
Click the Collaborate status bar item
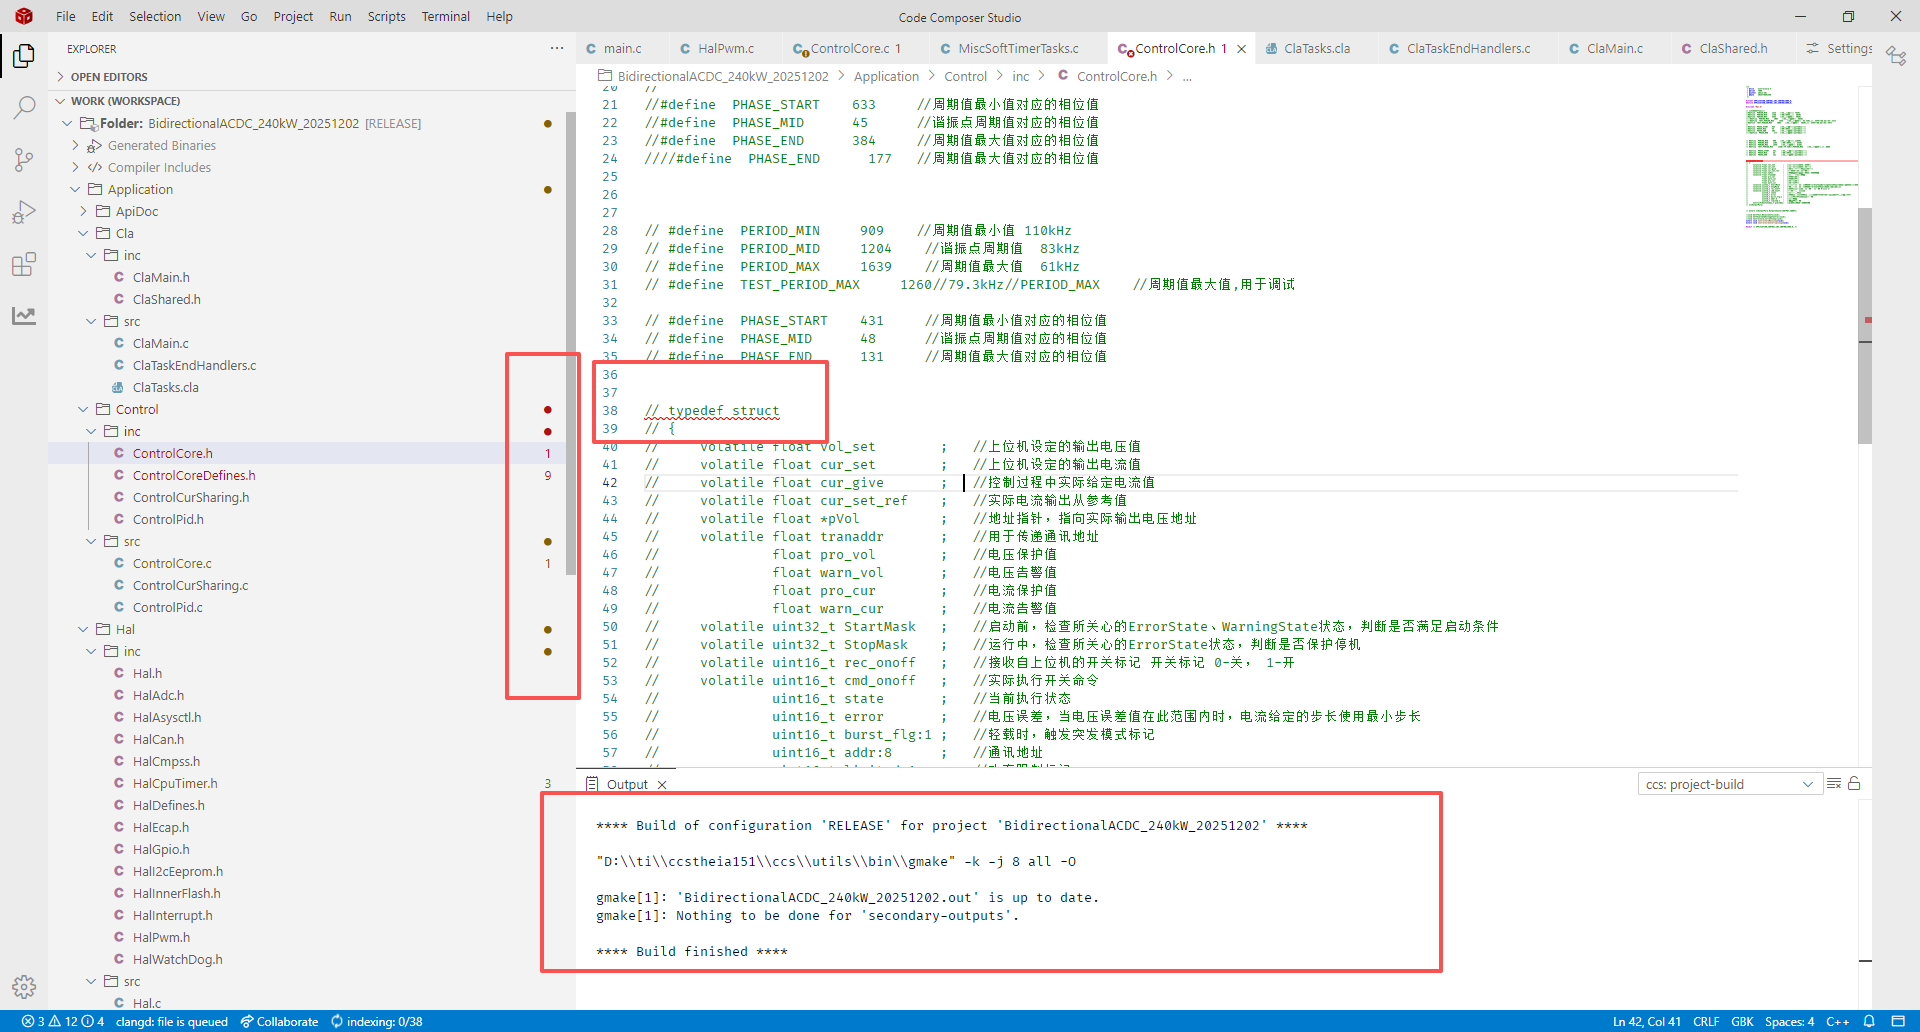click(279, 1021)
